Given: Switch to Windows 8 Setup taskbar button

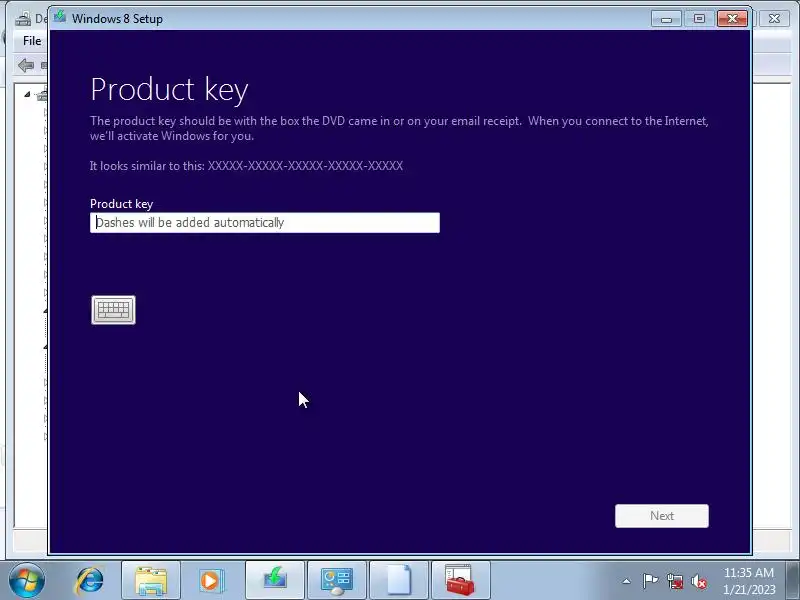Looking at the screenshot, I should pyautogui.click(x=275, y=581).
